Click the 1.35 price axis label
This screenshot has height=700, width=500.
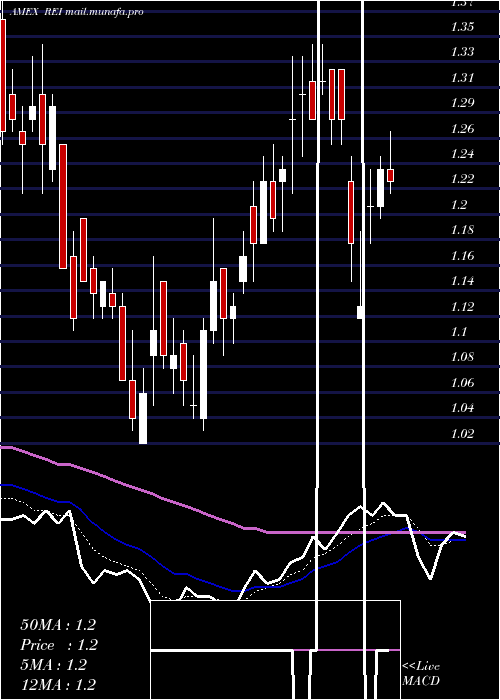click(462, 26)
